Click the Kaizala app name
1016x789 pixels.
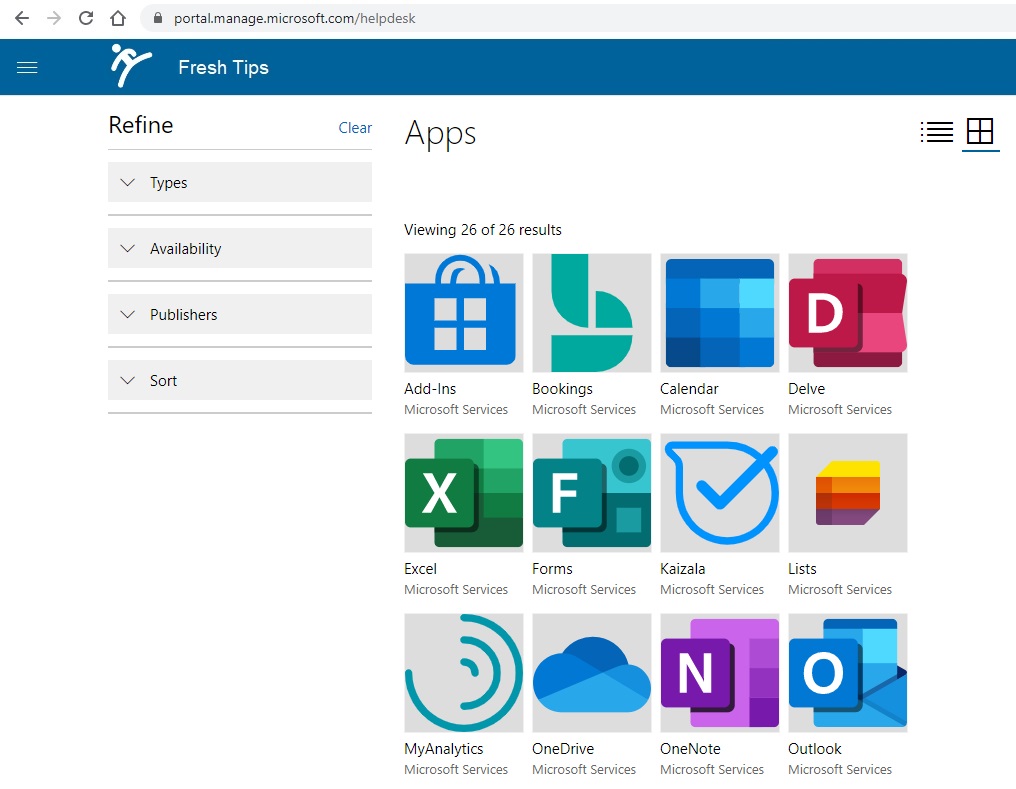click(683, 569)
